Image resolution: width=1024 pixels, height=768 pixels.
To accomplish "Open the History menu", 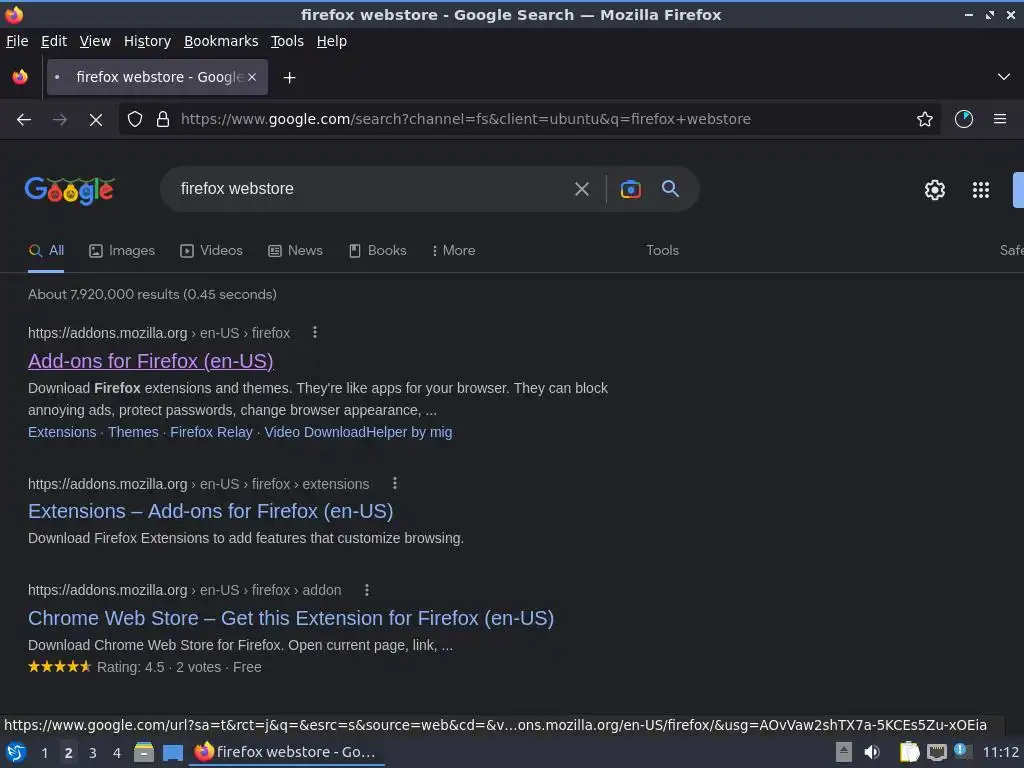I will coord(147,41).
